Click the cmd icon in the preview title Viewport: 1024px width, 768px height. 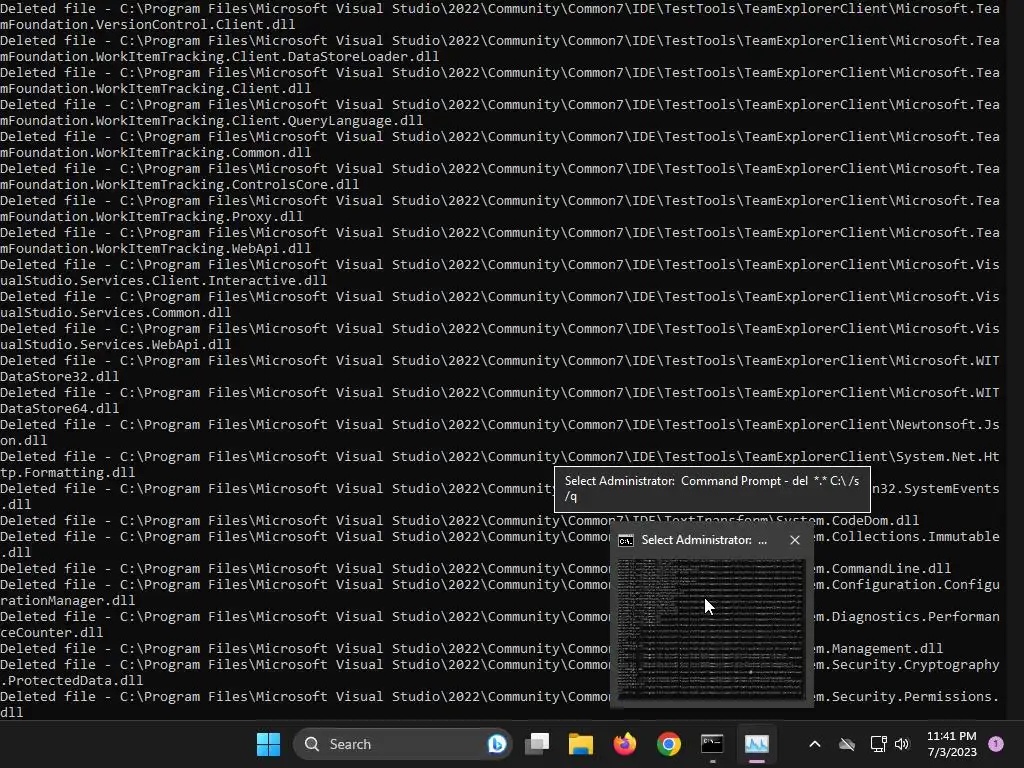(626, 540)
